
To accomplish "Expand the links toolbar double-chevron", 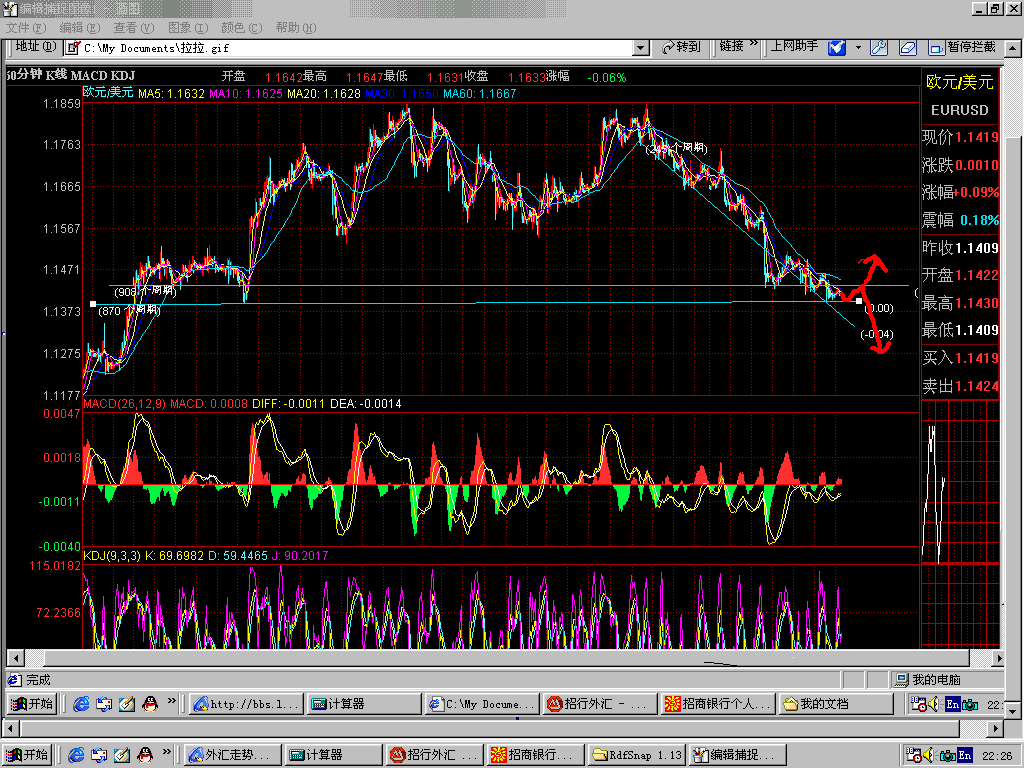I will pos(754,43).
